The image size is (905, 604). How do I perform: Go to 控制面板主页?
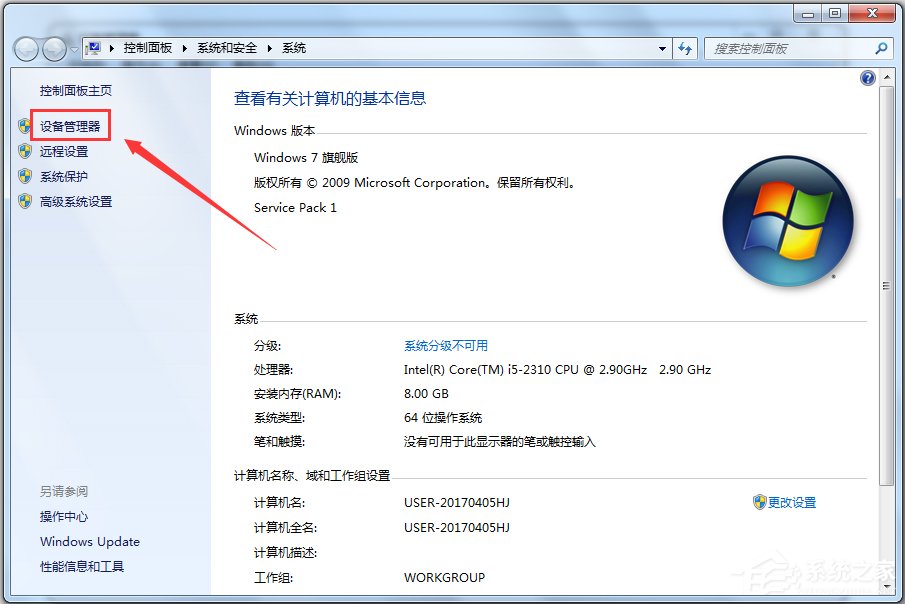point(76,90)
